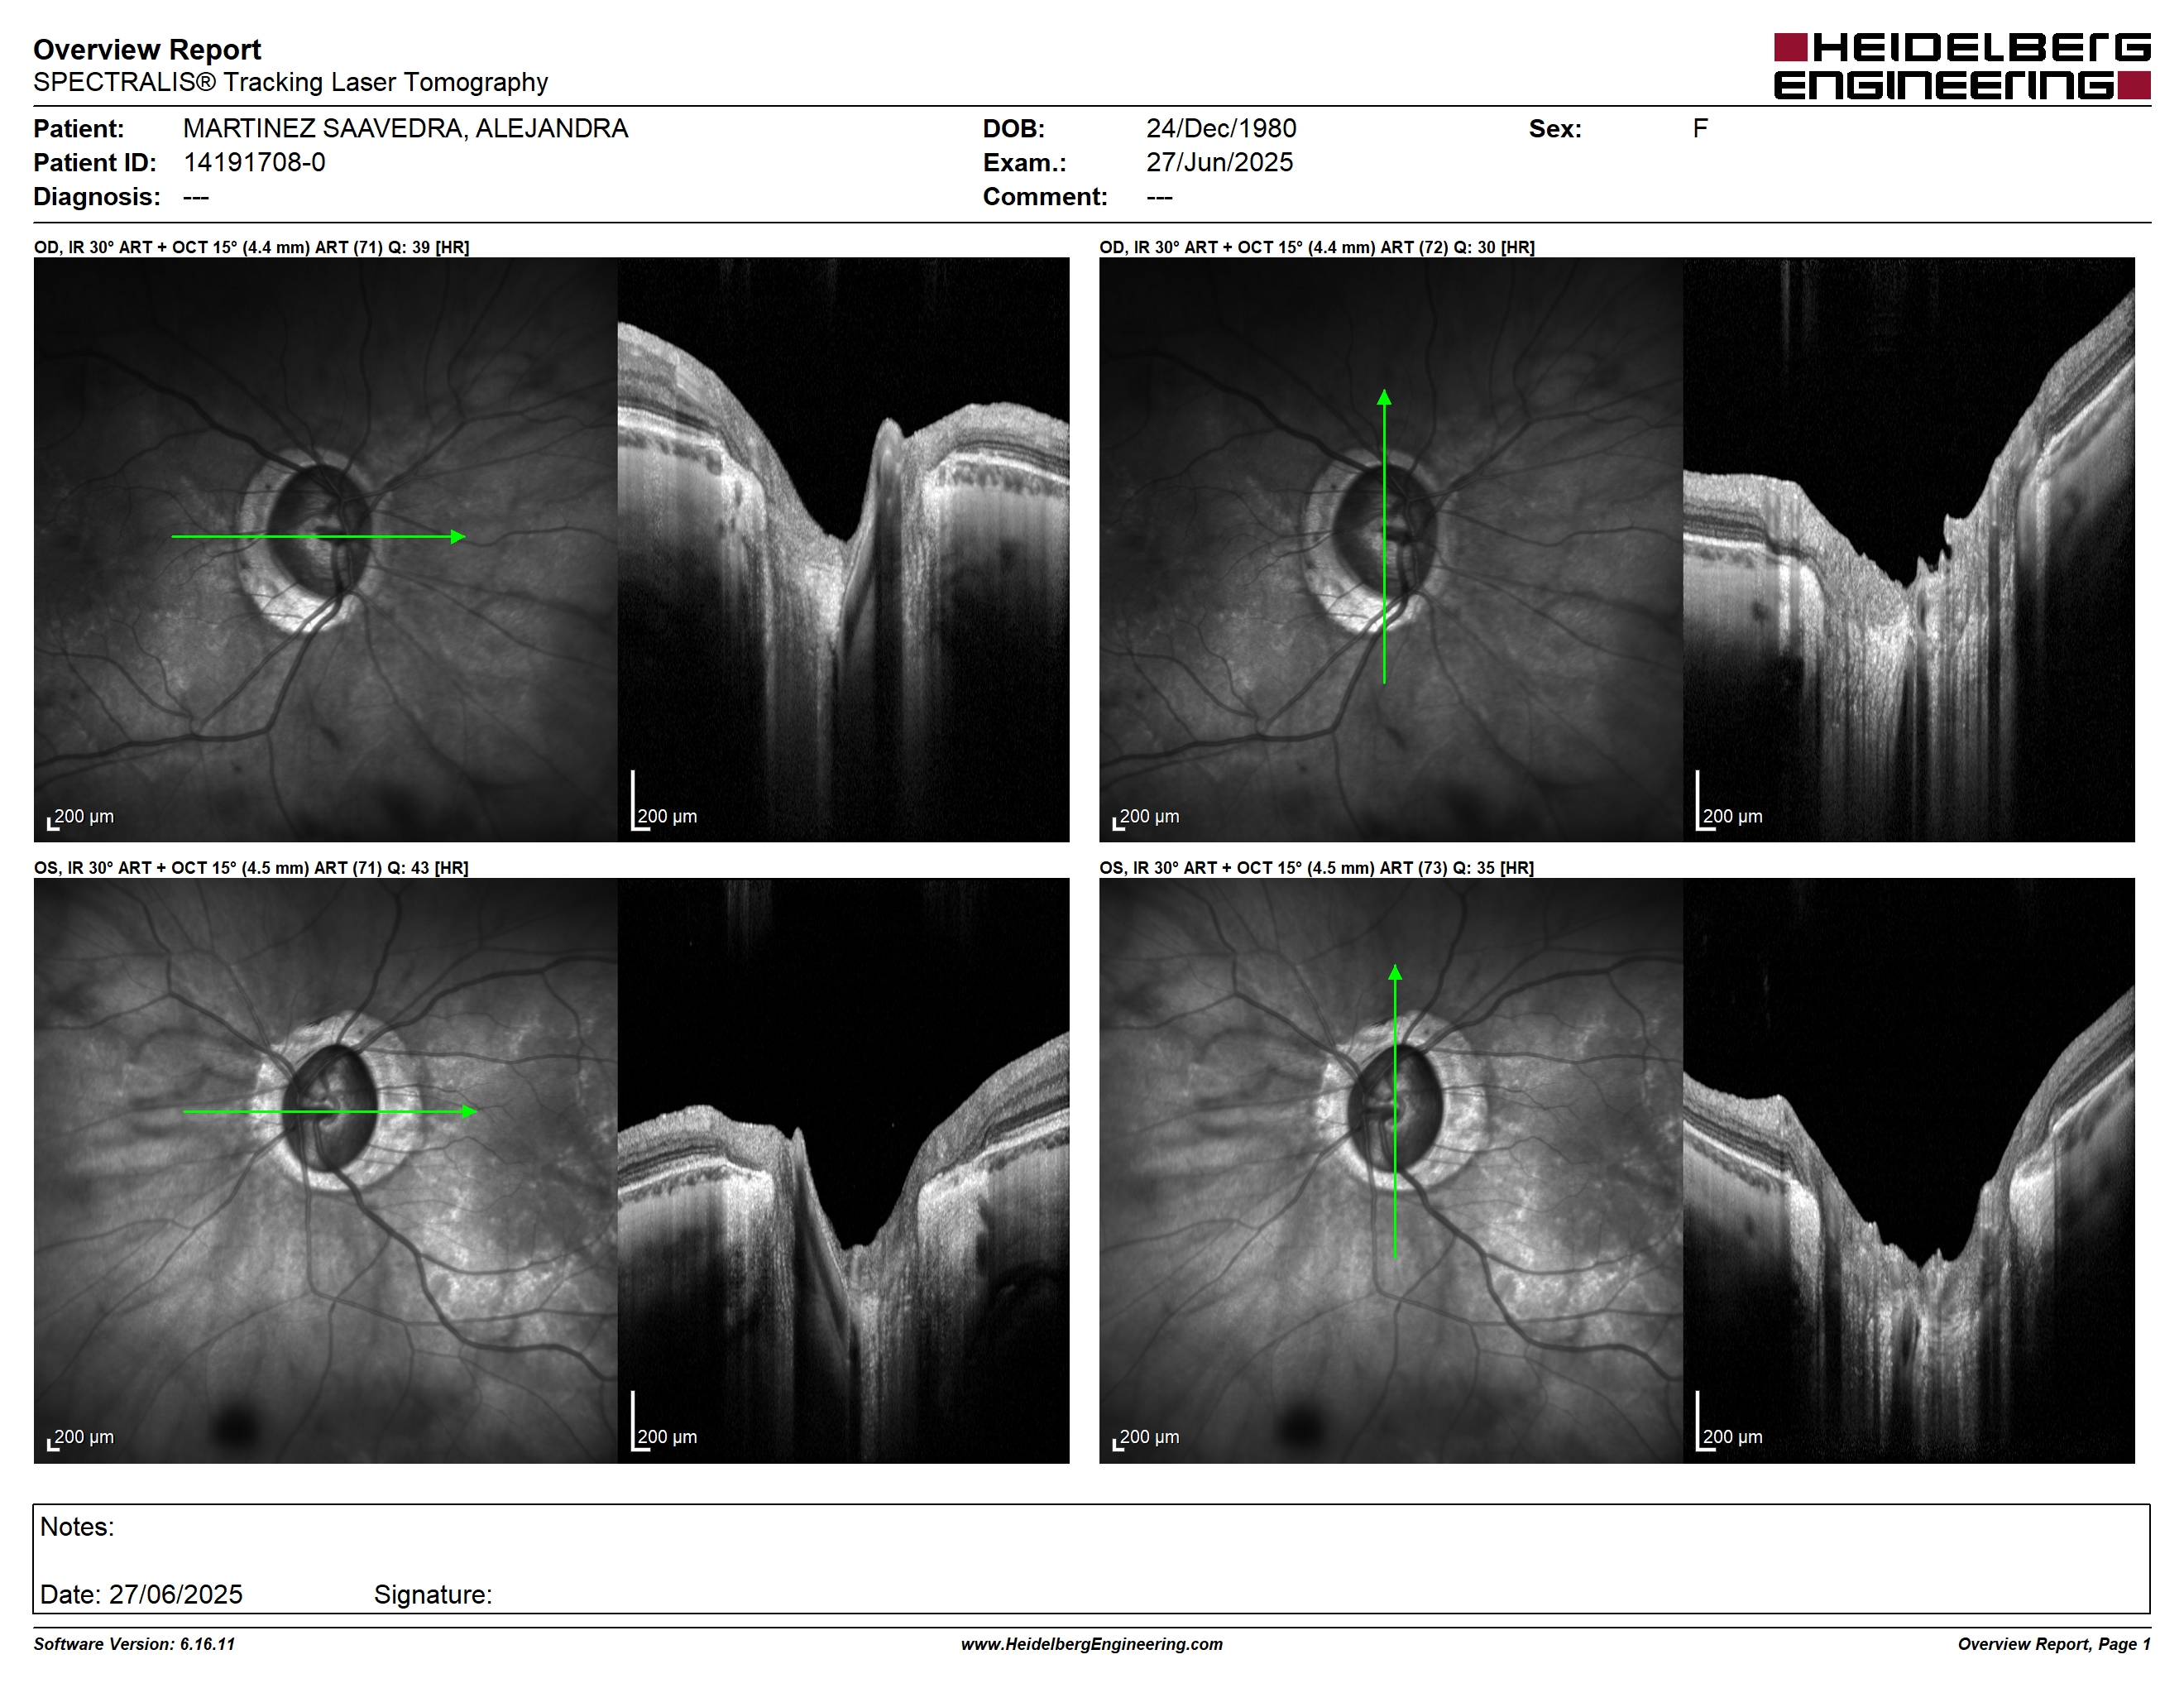
Task: Open OD infrared fundus image with vertical scan
Action: tap(1391, 549)
